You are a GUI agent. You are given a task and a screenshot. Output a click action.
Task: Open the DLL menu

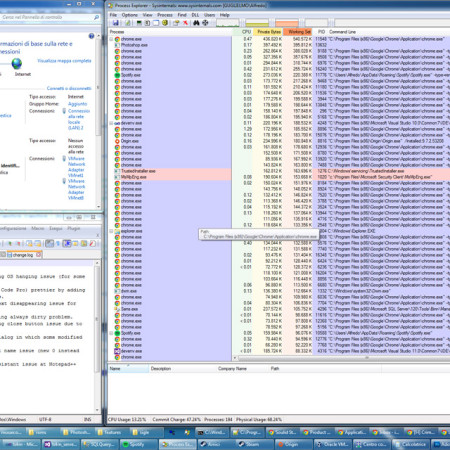195,15
